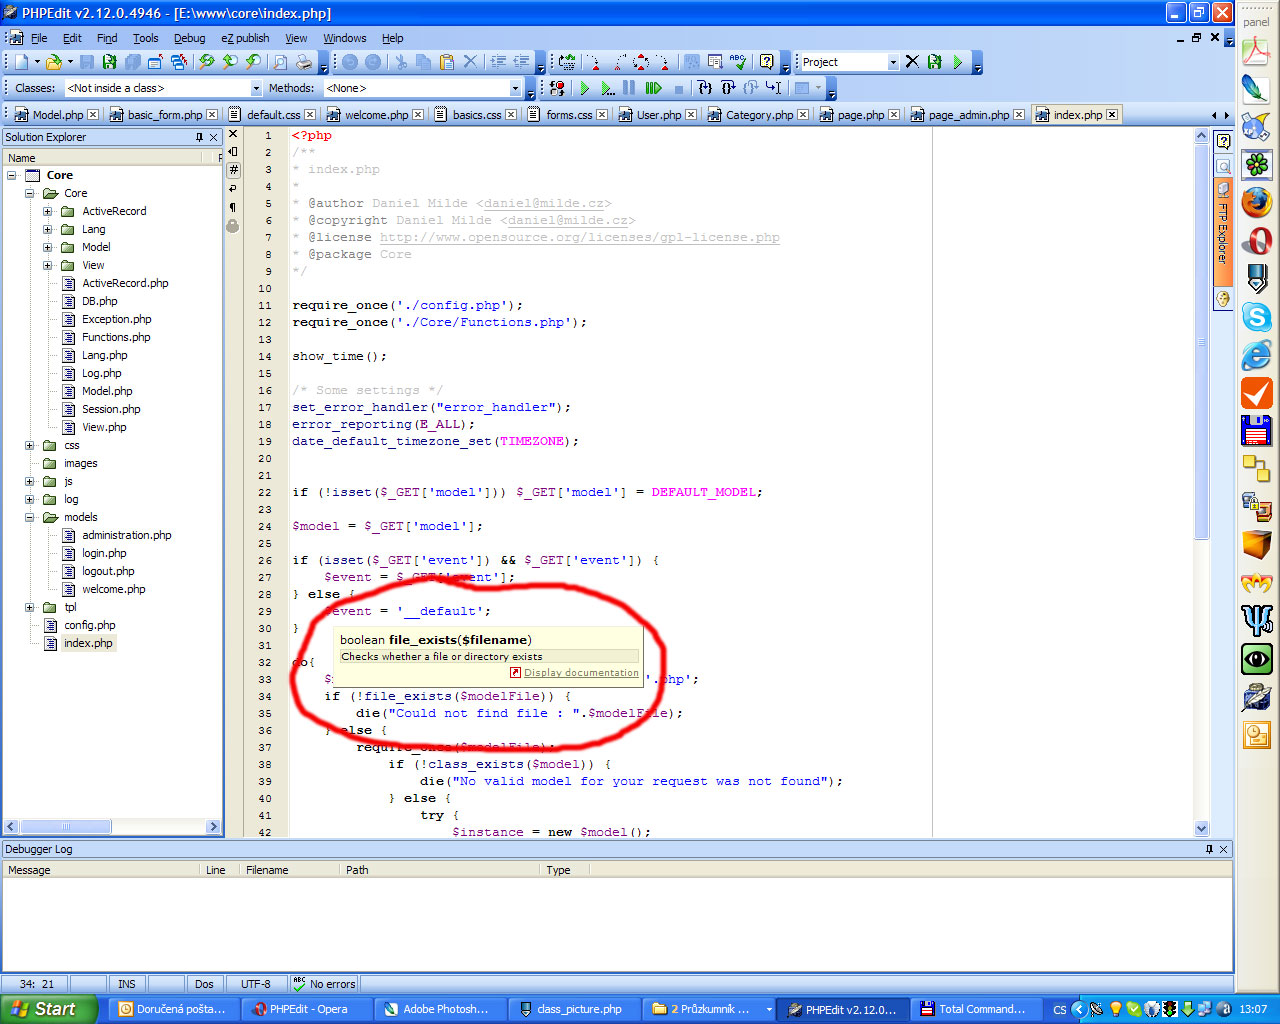This screenshot has width=1280, height=1024.
Task: Toggle the paragraph marks gutter button
Action: pyautogui.click(x=233, y=207)
